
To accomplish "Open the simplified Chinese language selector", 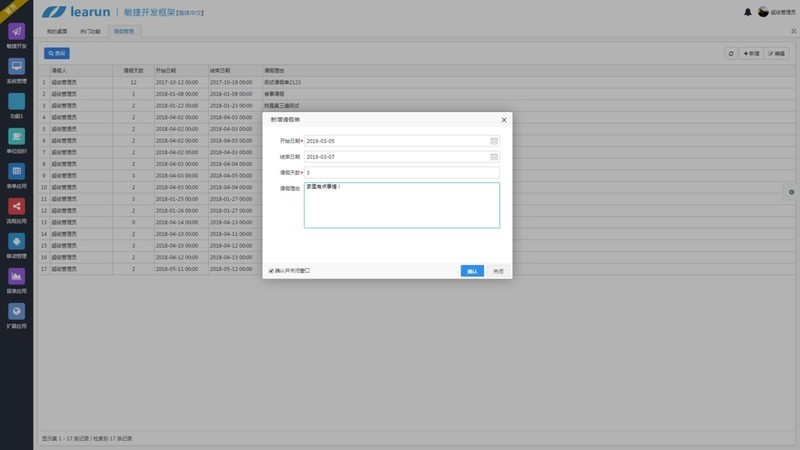I will (x=190, y=13).
